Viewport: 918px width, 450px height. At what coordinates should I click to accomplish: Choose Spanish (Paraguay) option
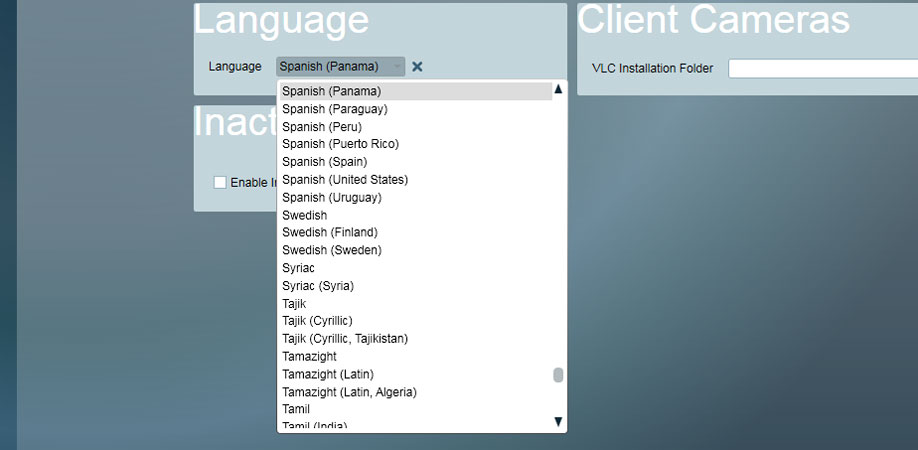click(x=334, y=109)
